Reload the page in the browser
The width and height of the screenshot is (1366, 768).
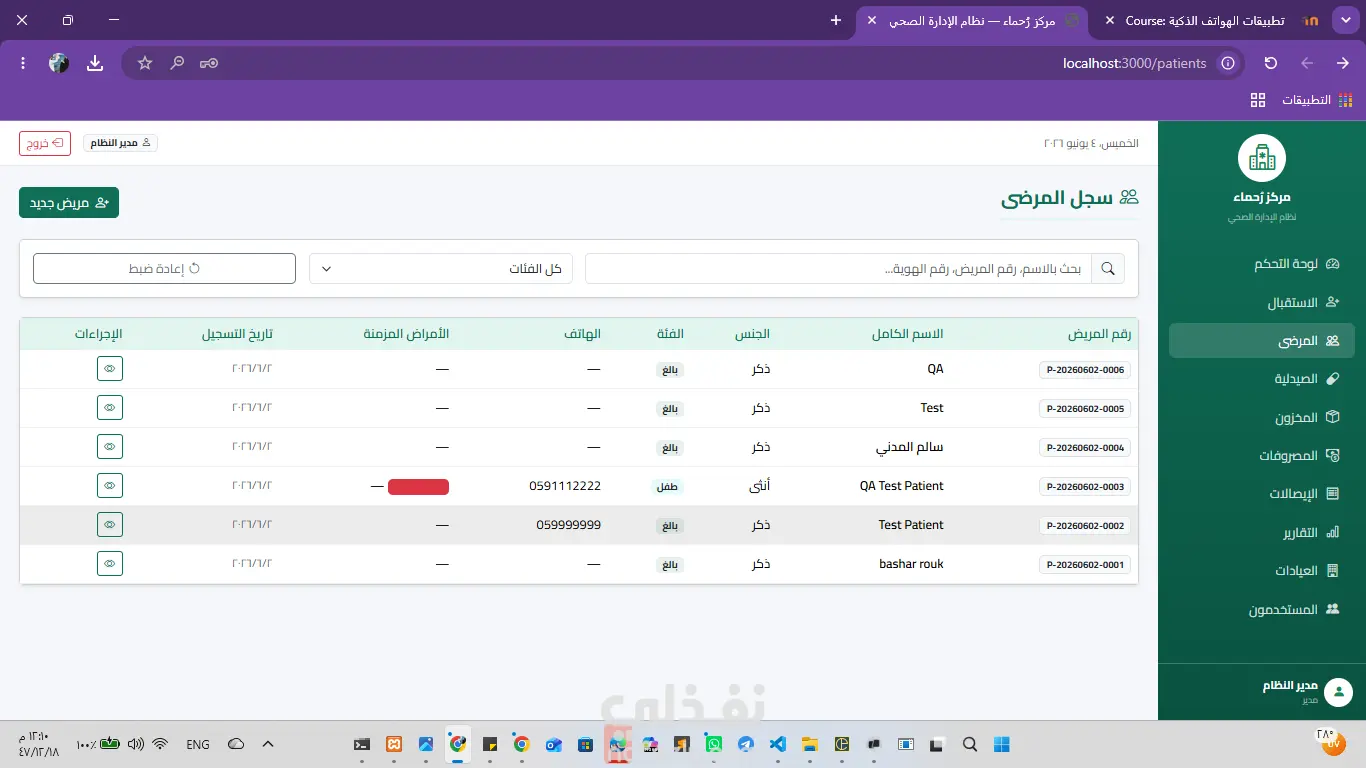pyautogui.click(x=1271, y=63)
